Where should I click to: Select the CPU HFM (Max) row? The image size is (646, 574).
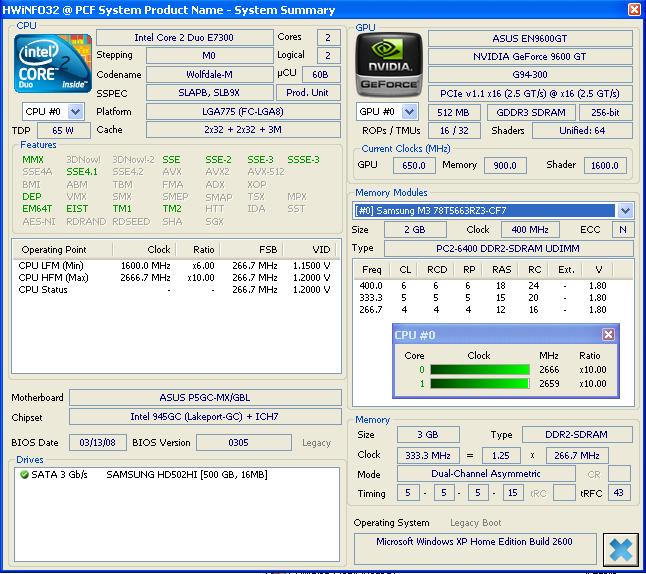[x=174, y=278]
